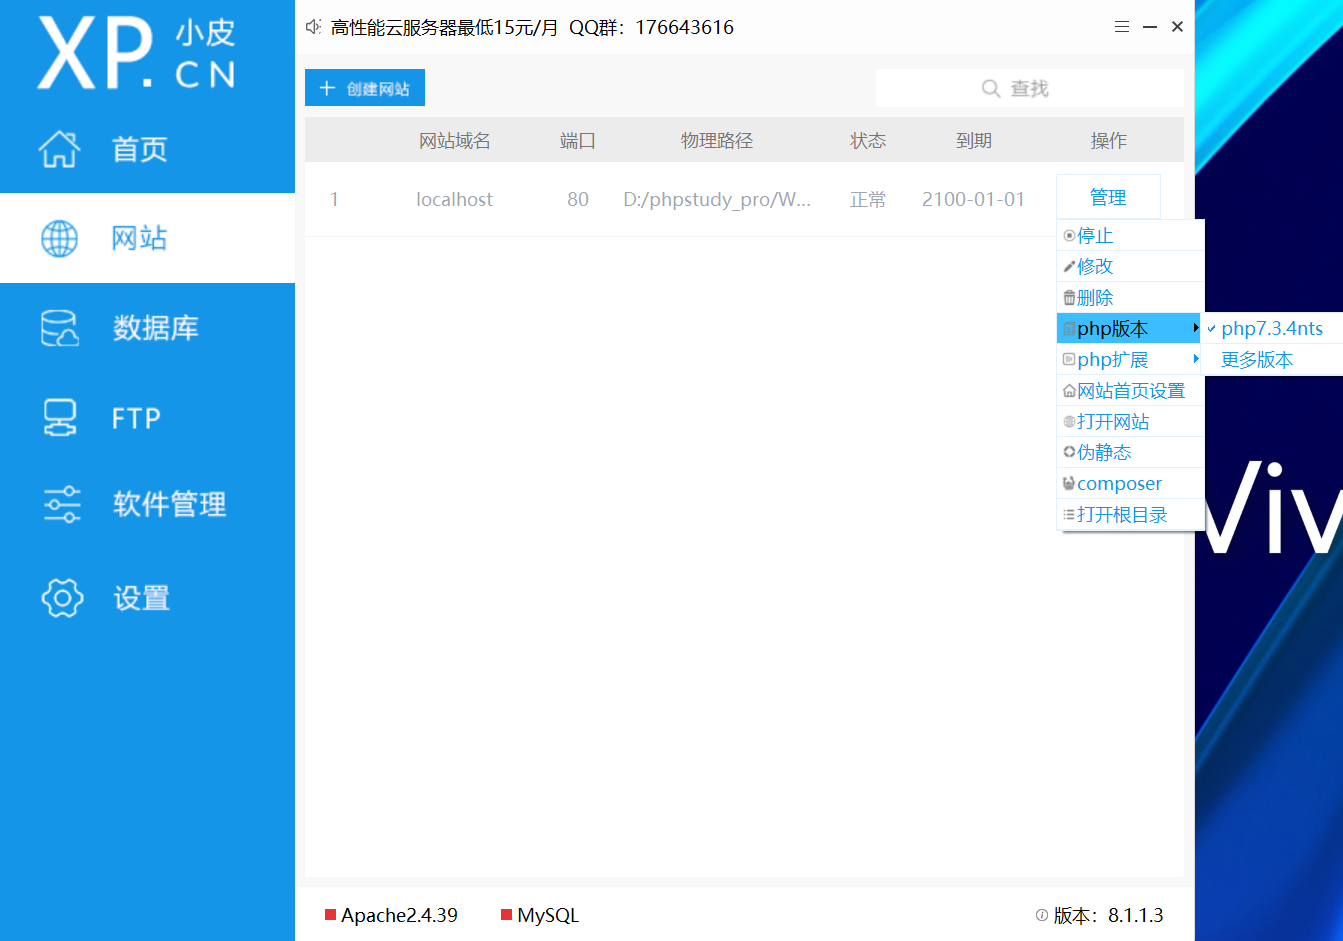The width and height of the screenshot is (1343, 941).
Task: Click the magnifier icon in search box
Action: 991,88
